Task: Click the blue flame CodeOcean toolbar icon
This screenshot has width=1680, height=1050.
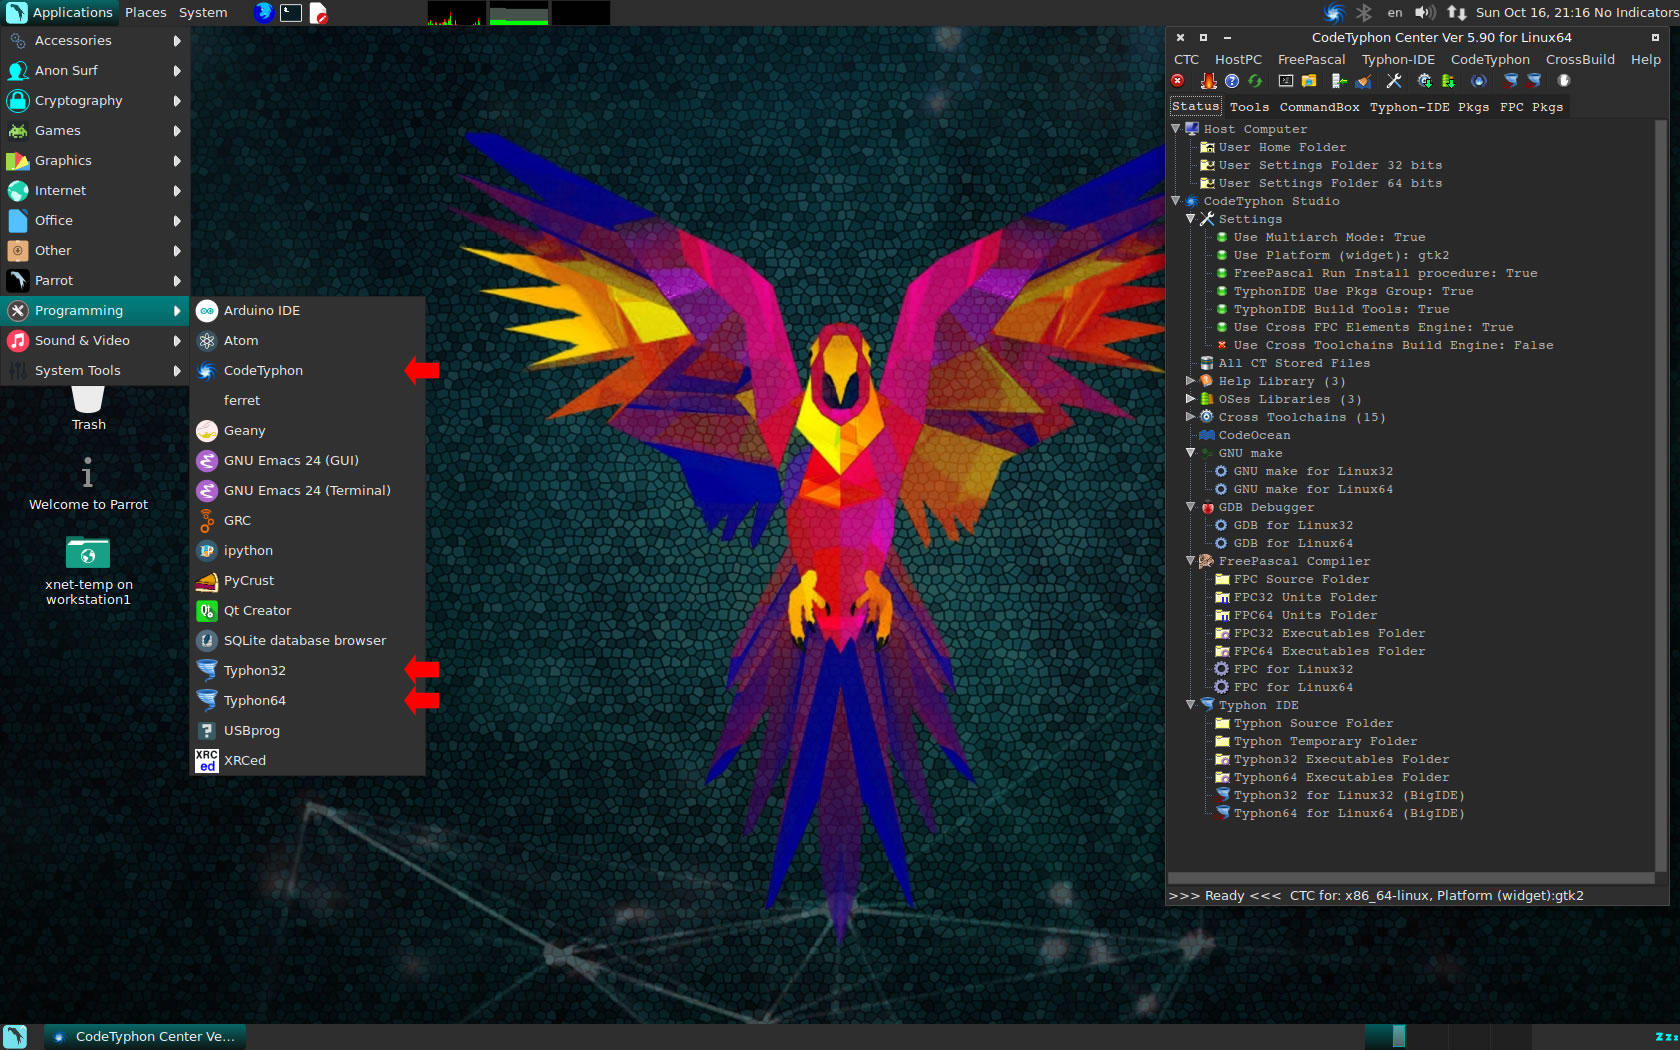Action: pyautogui.click(x=1479, y=81)
